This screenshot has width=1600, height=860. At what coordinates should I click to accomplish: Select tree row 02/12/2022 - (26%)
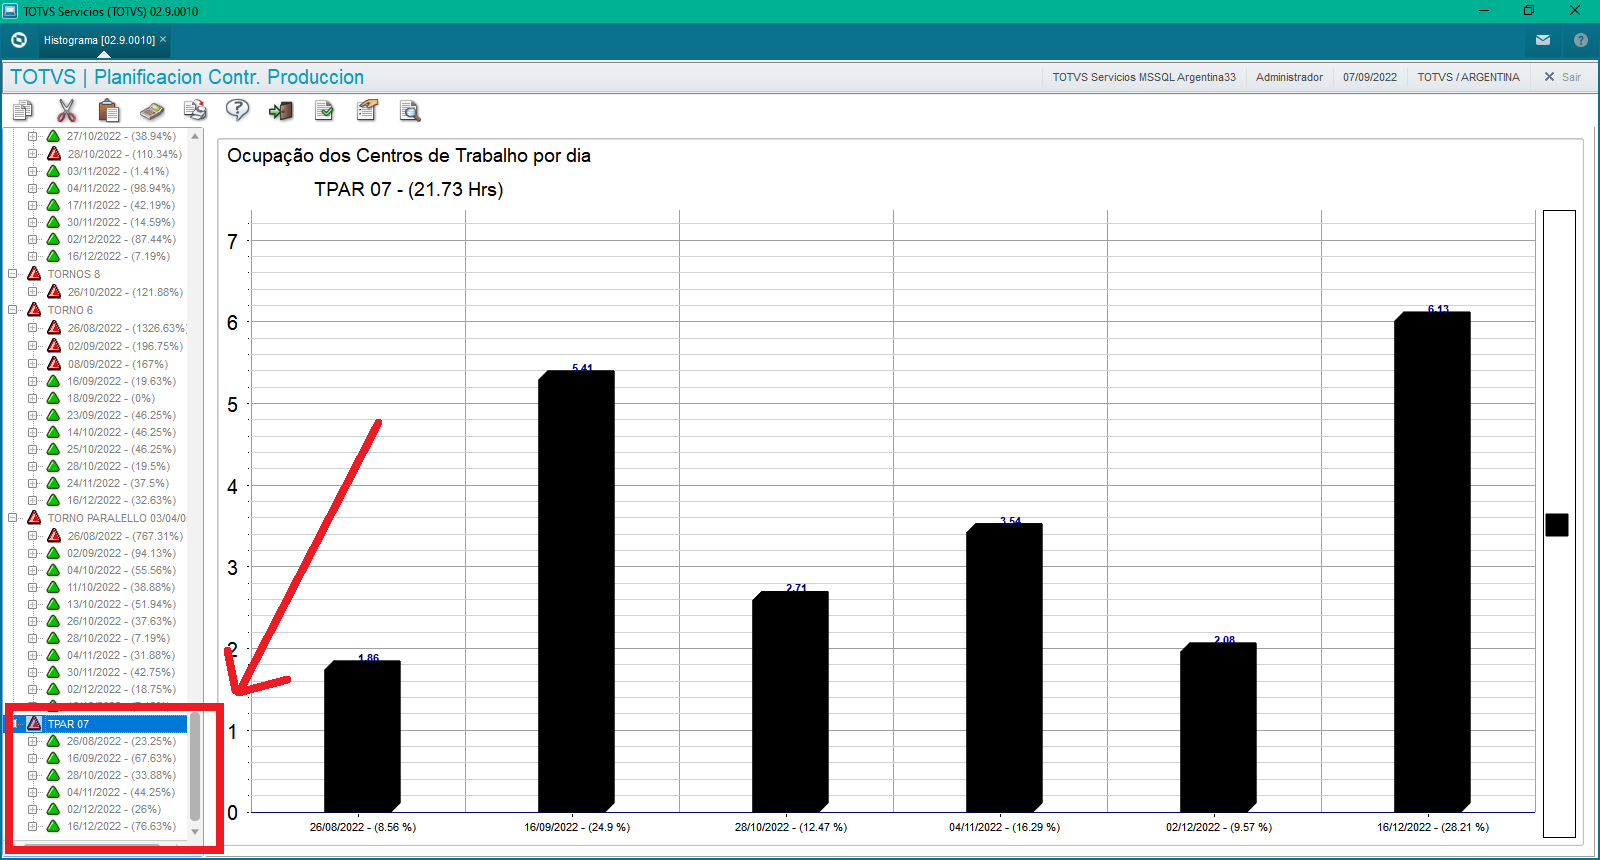coord(114,809)
